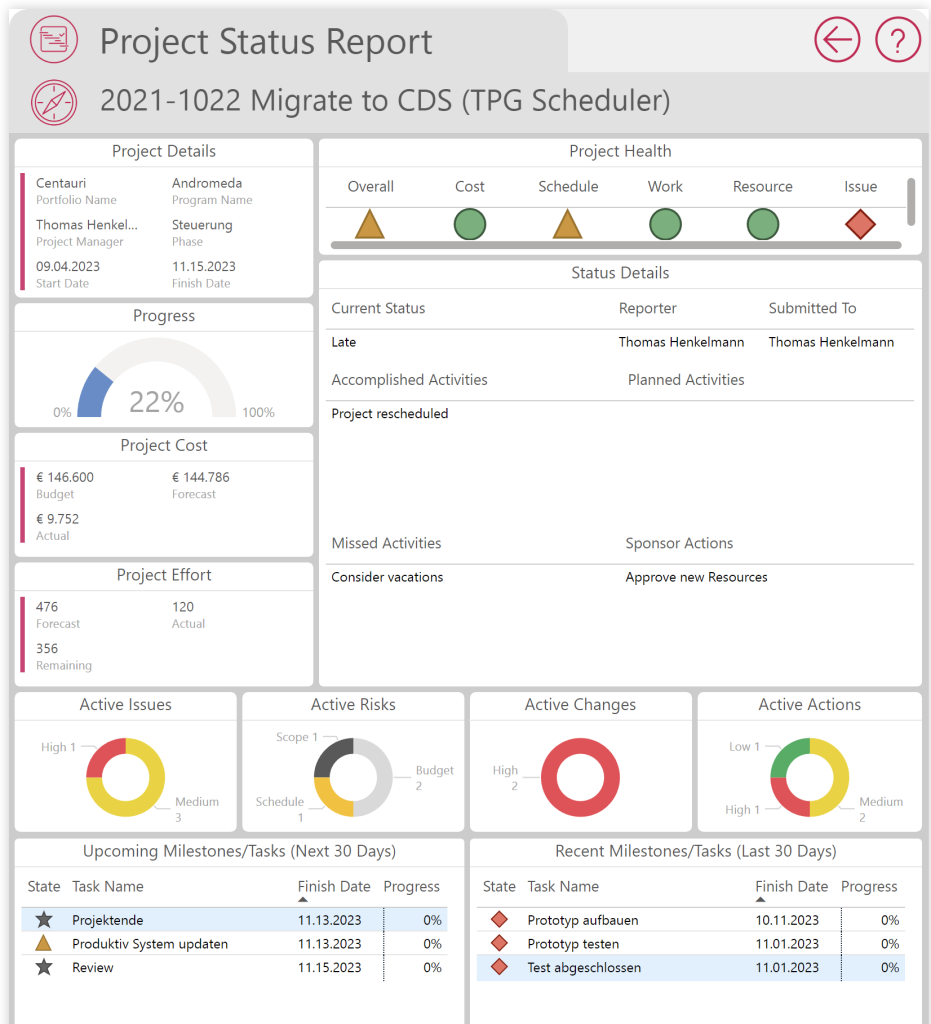Click the Issue health red diamond indicator
The image size is (931, 1024).
click(x=860, y=224)
